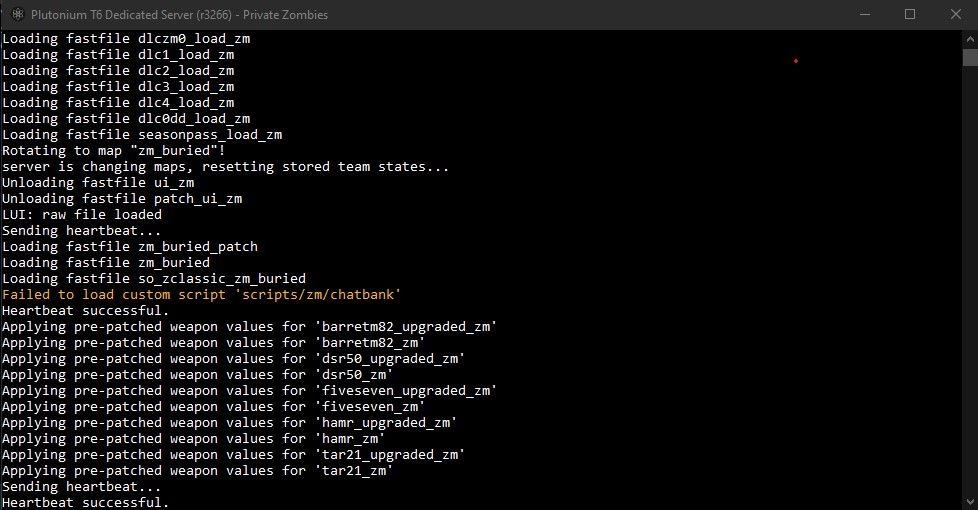Click the 'fiveseven_zm' weapon values line
978x510 pixels.
pos(213,406)
